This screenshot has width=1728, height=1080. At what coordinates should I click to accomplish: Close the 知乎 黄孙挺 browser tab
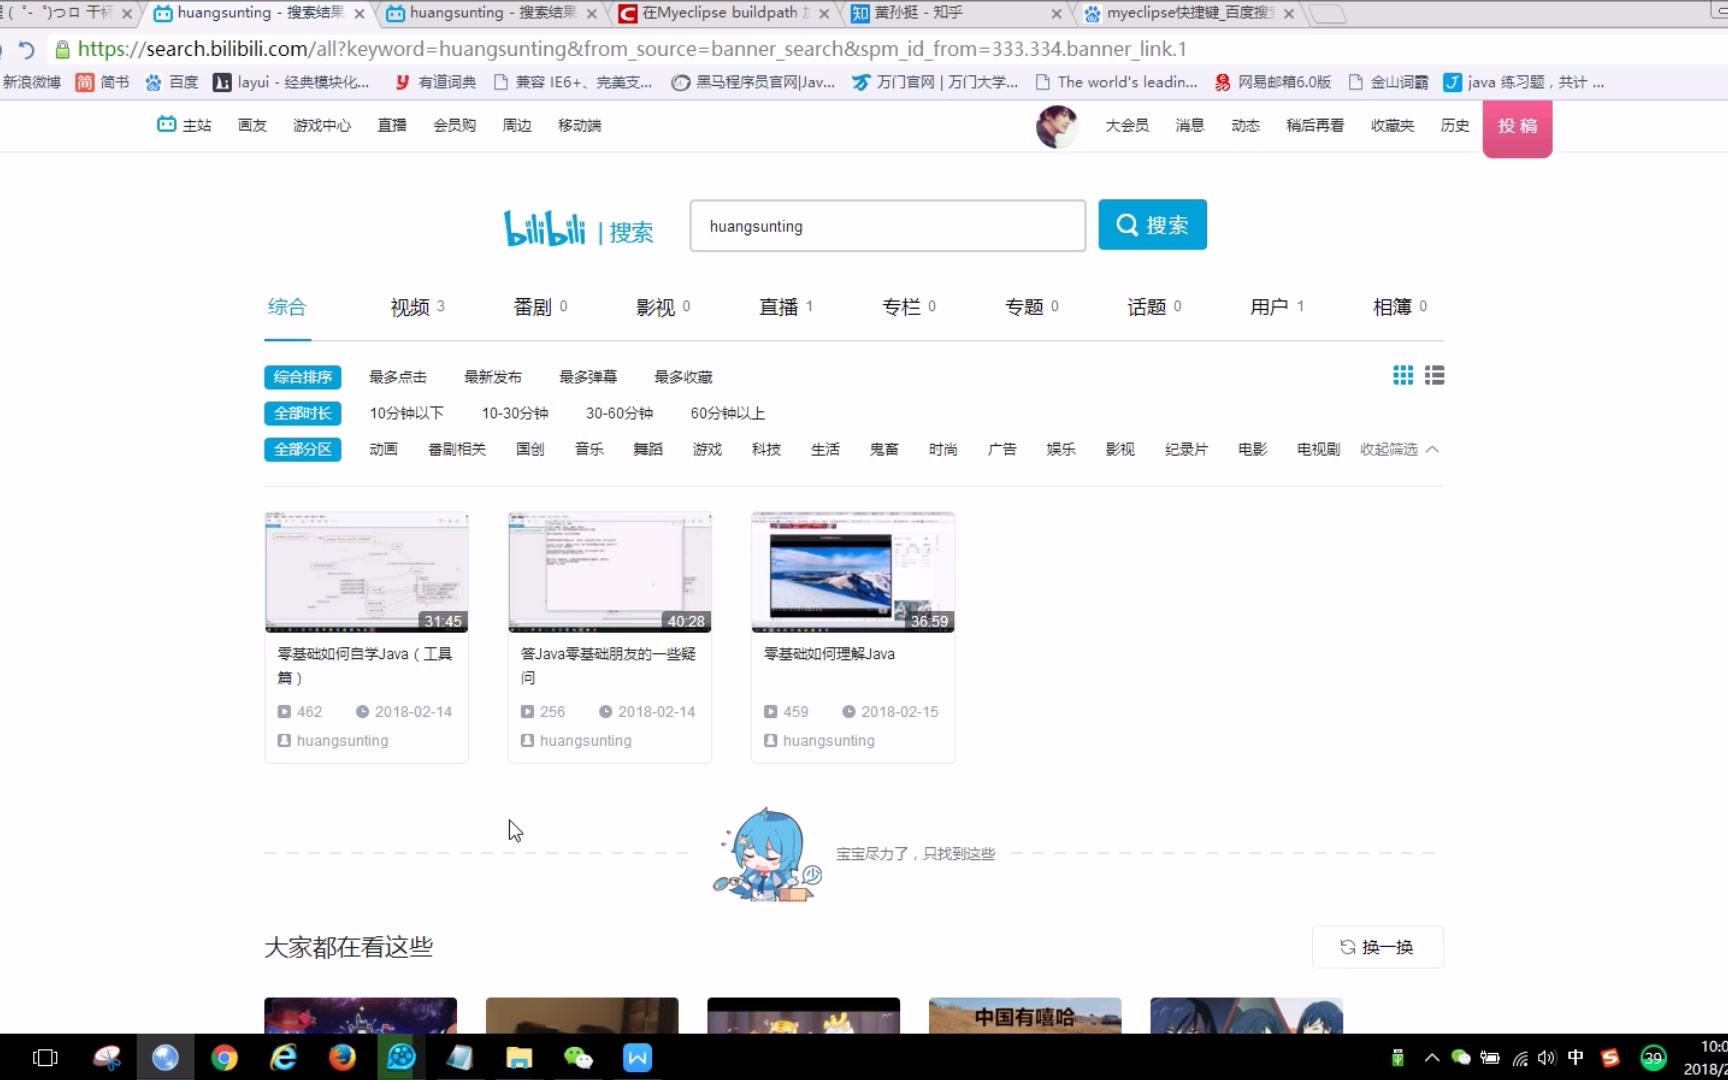click(x=1057, y=14)
